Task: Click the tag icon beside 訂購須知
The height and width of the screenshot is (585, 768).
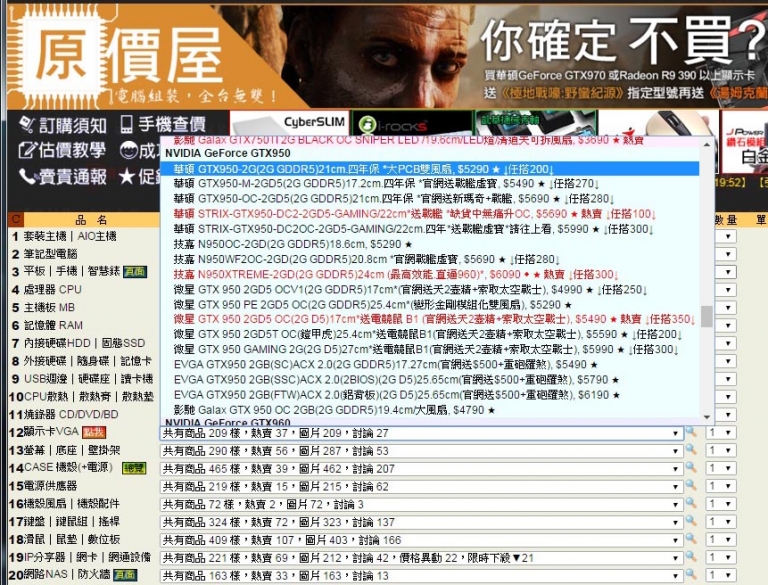Action: pos(27,125)
